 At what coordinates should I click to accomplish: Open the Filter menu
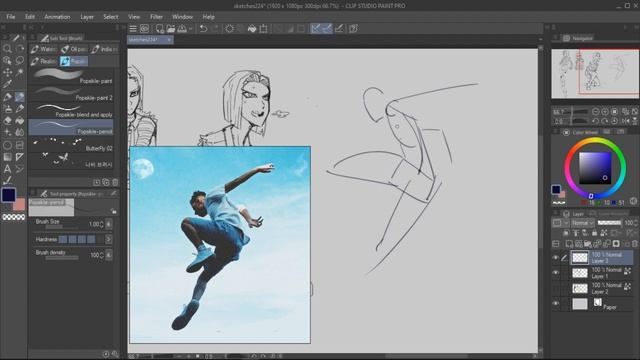click(156, 17)
